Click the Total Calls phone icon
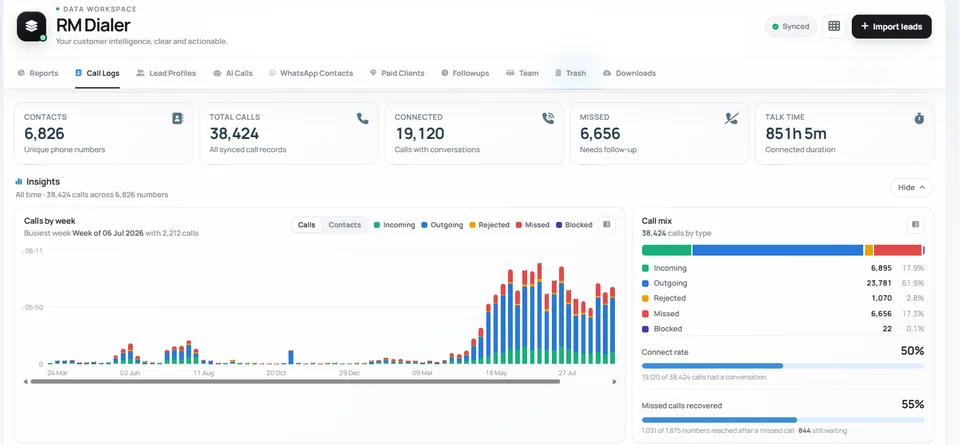Screen dimensions: 960x445 362,119
